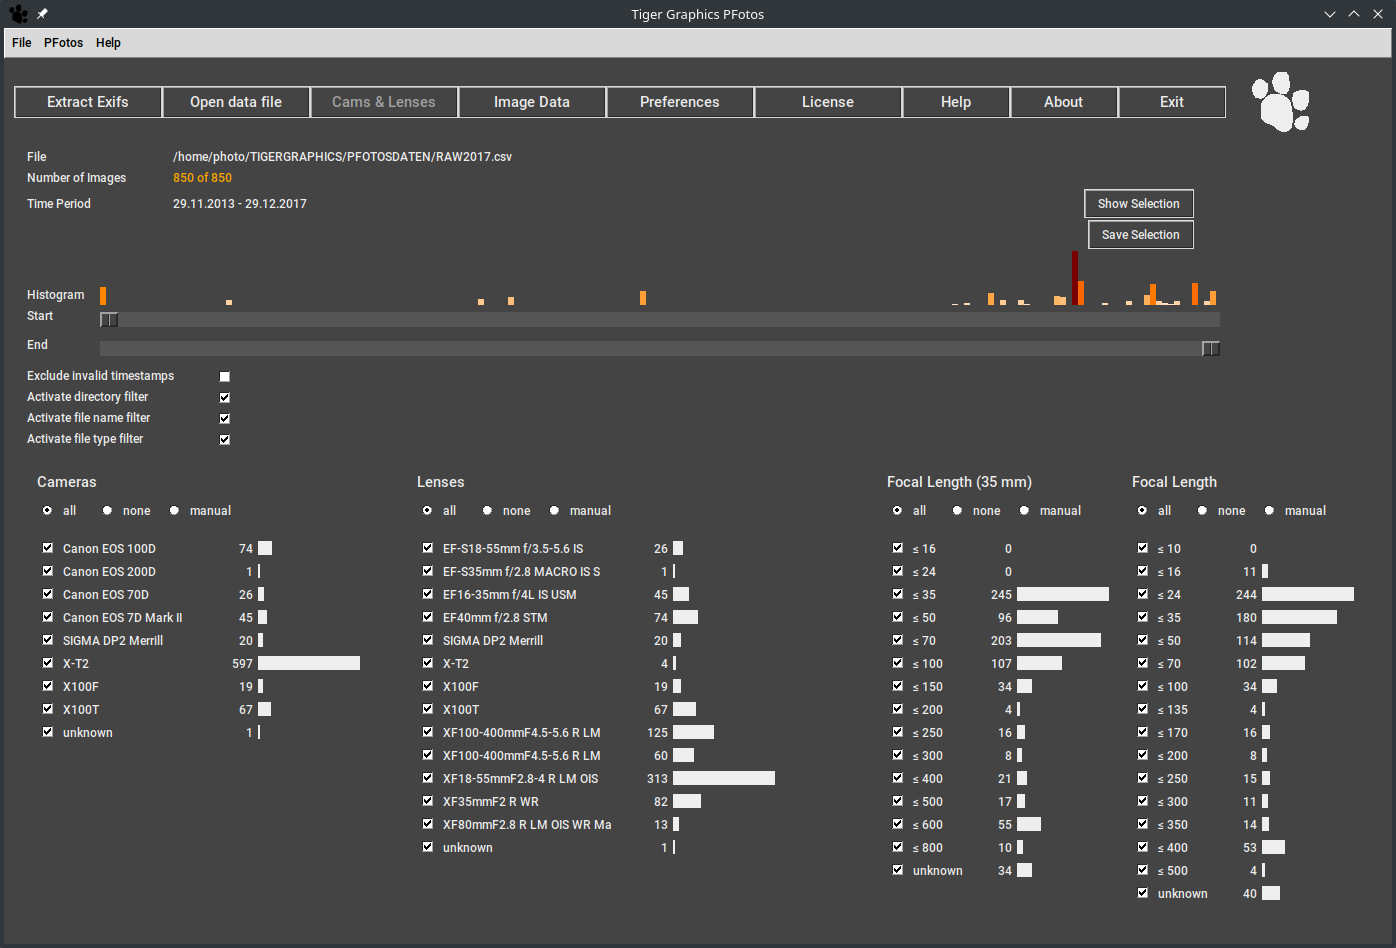
Task: Toggle the XF18-55mmF2.8-4 R LM OIS lens checkbox
Action: click(428, 778)
